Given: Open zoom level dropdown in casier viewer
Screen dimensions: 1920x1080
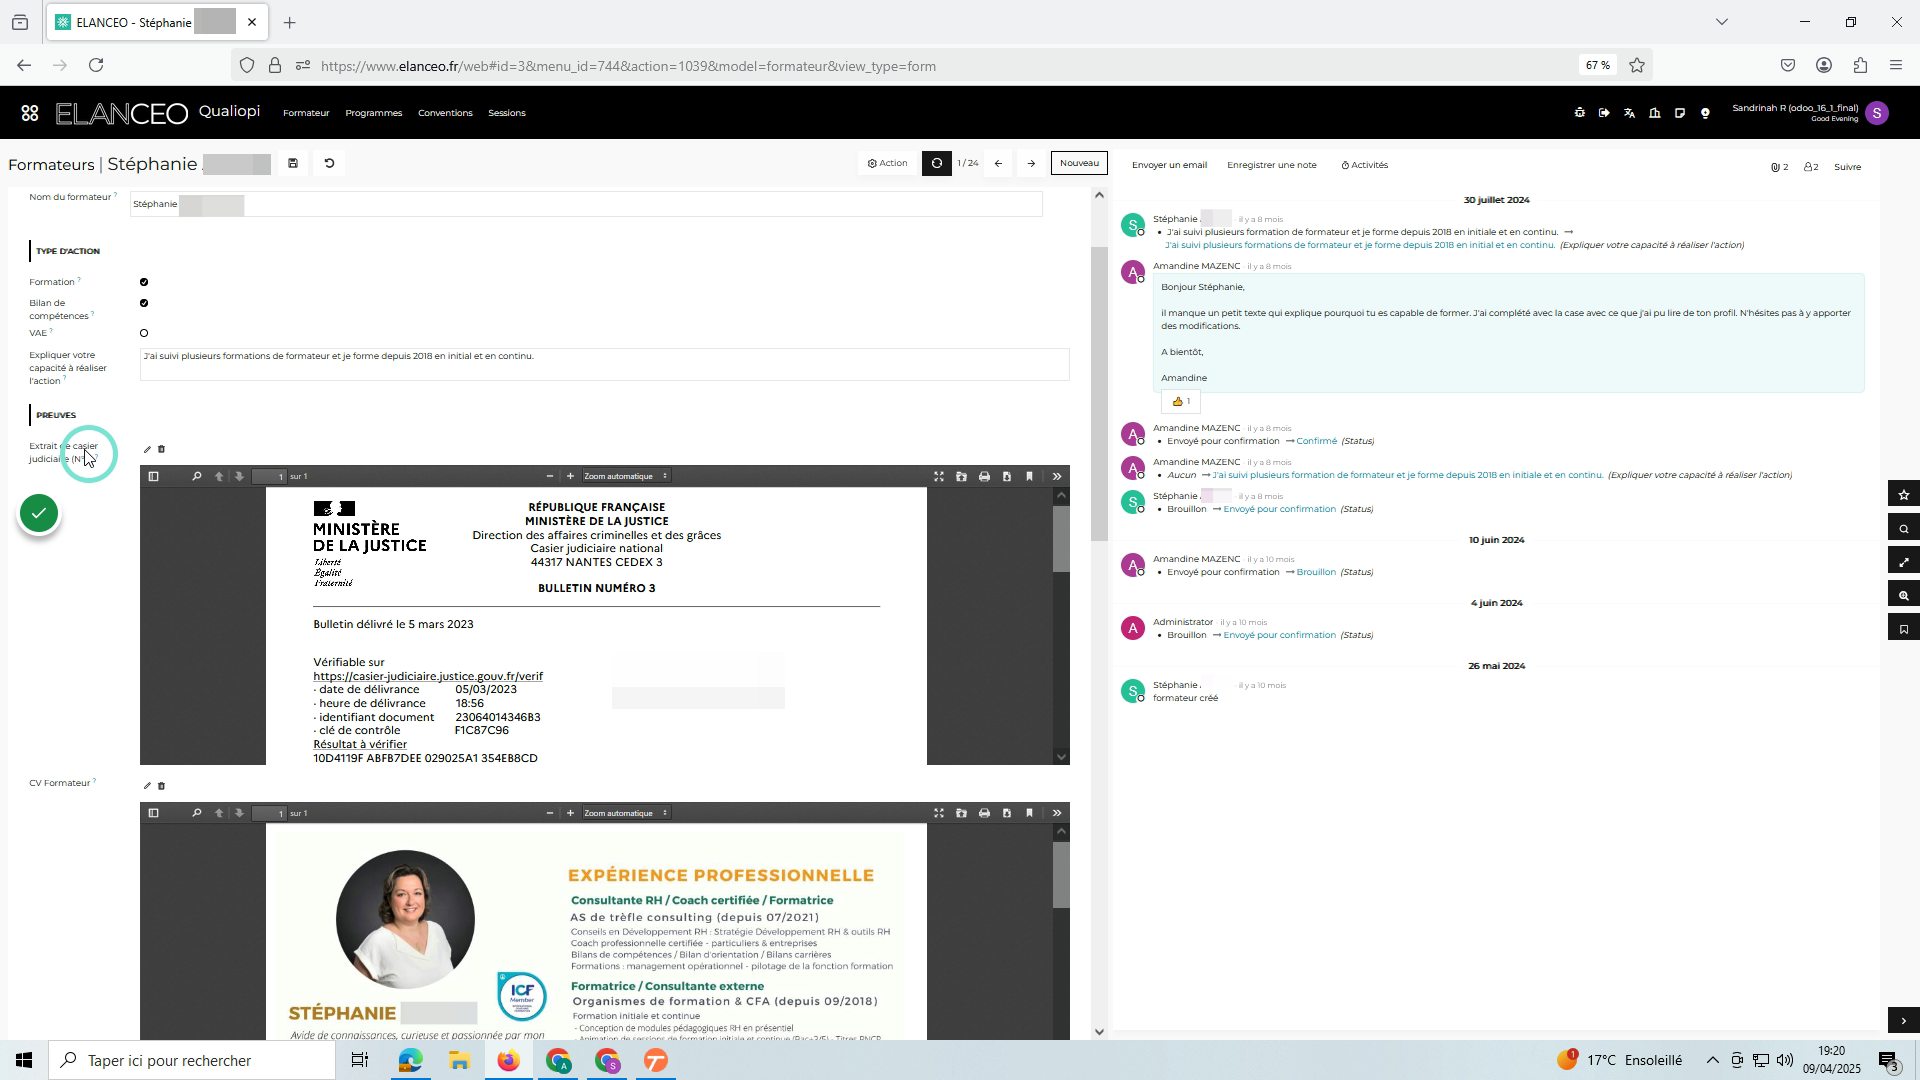Looking at the screenshot, I should (626, 477).
